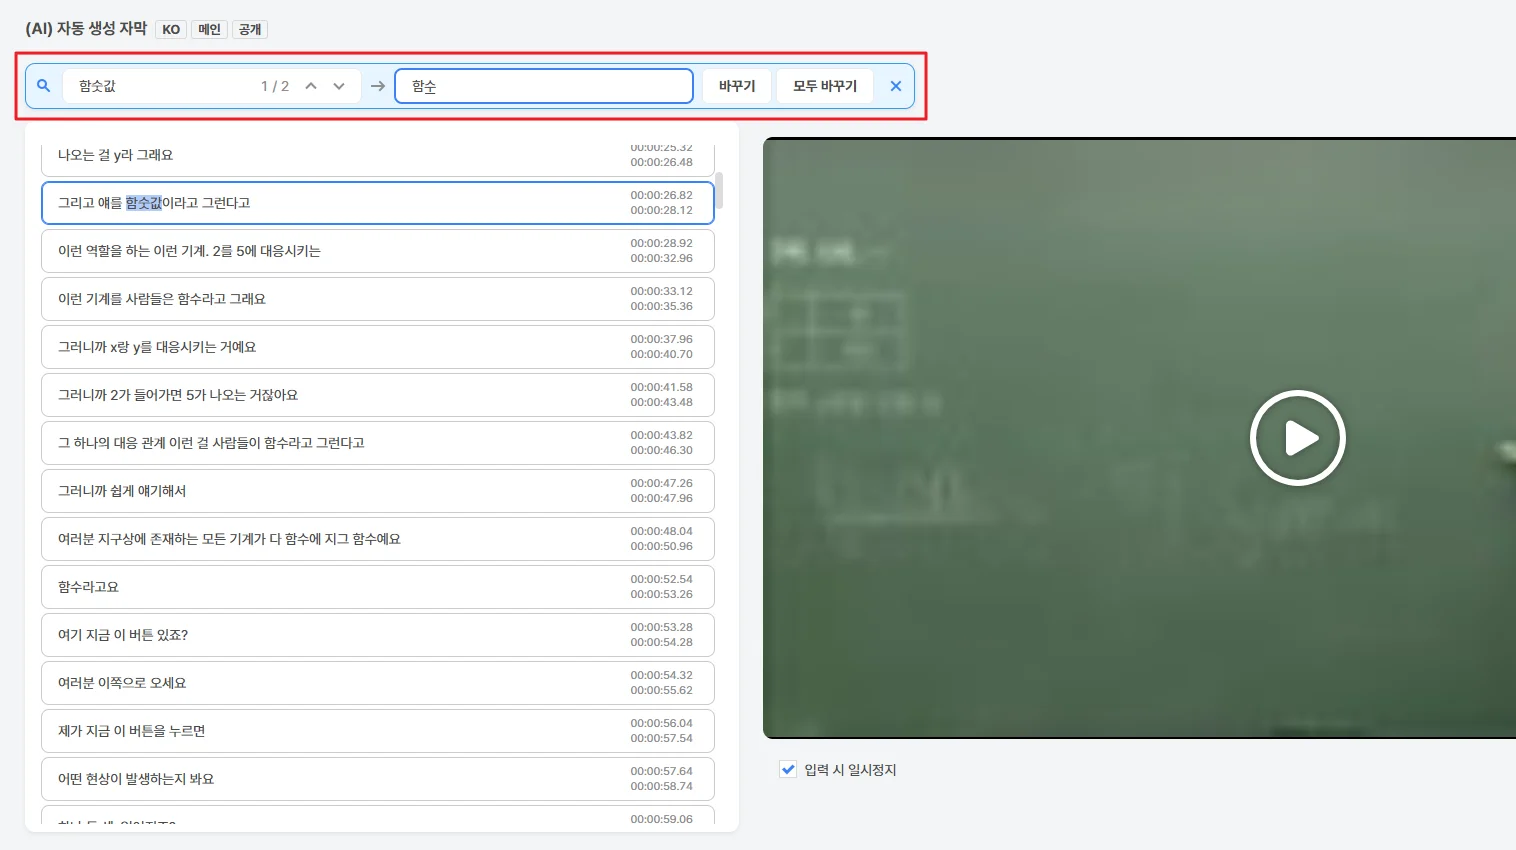Screen dimensions: 1516x850
Task: Click timestamp 00:00:41.58
Action: (x=661, y=387)
